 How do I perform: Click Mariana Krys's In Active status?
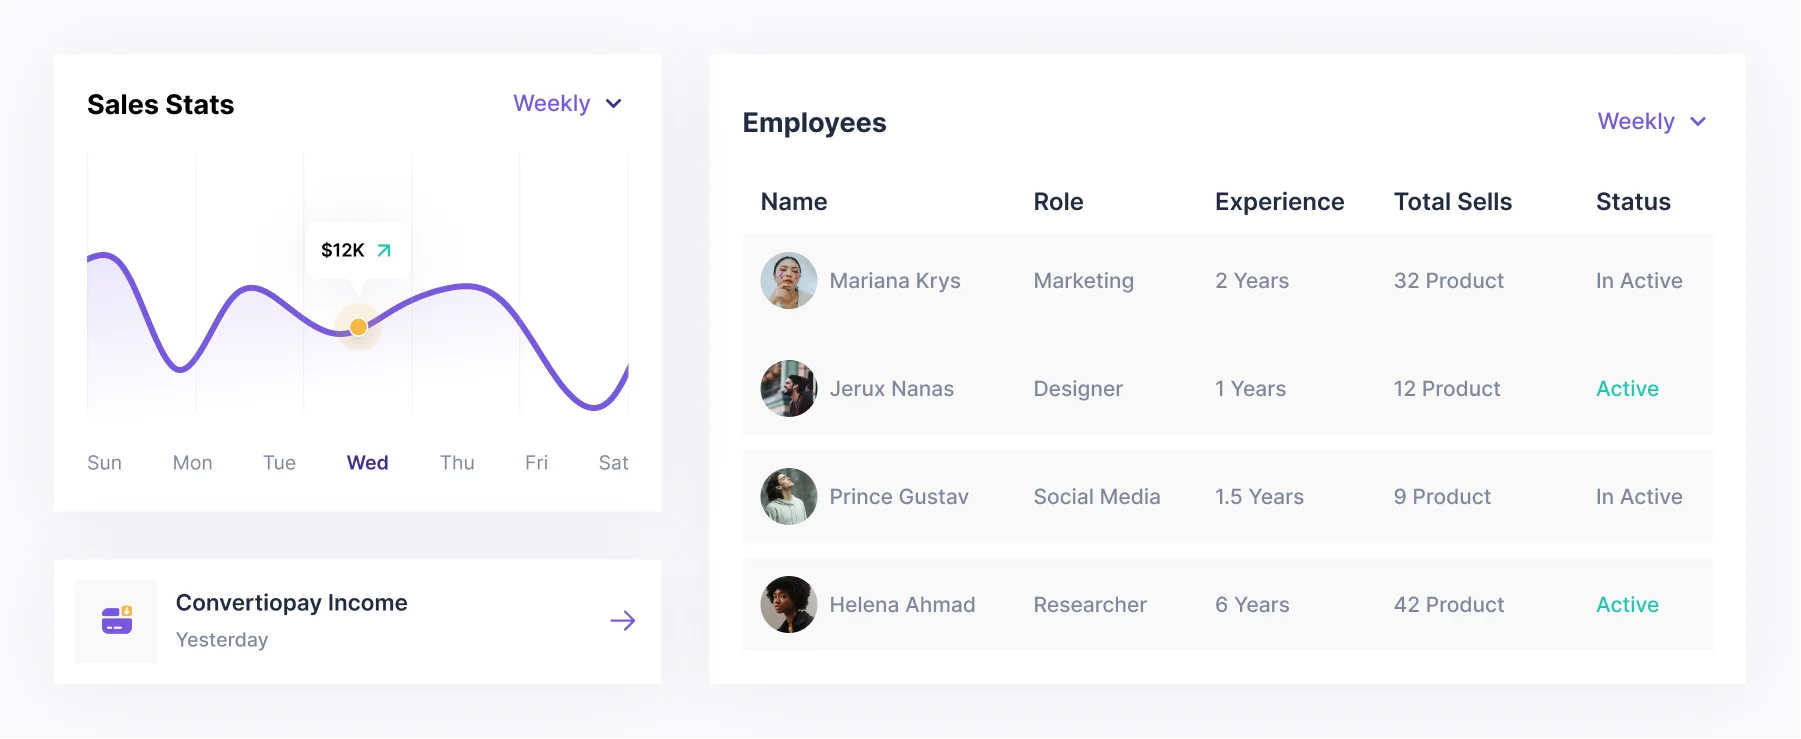click(1638, 281)
